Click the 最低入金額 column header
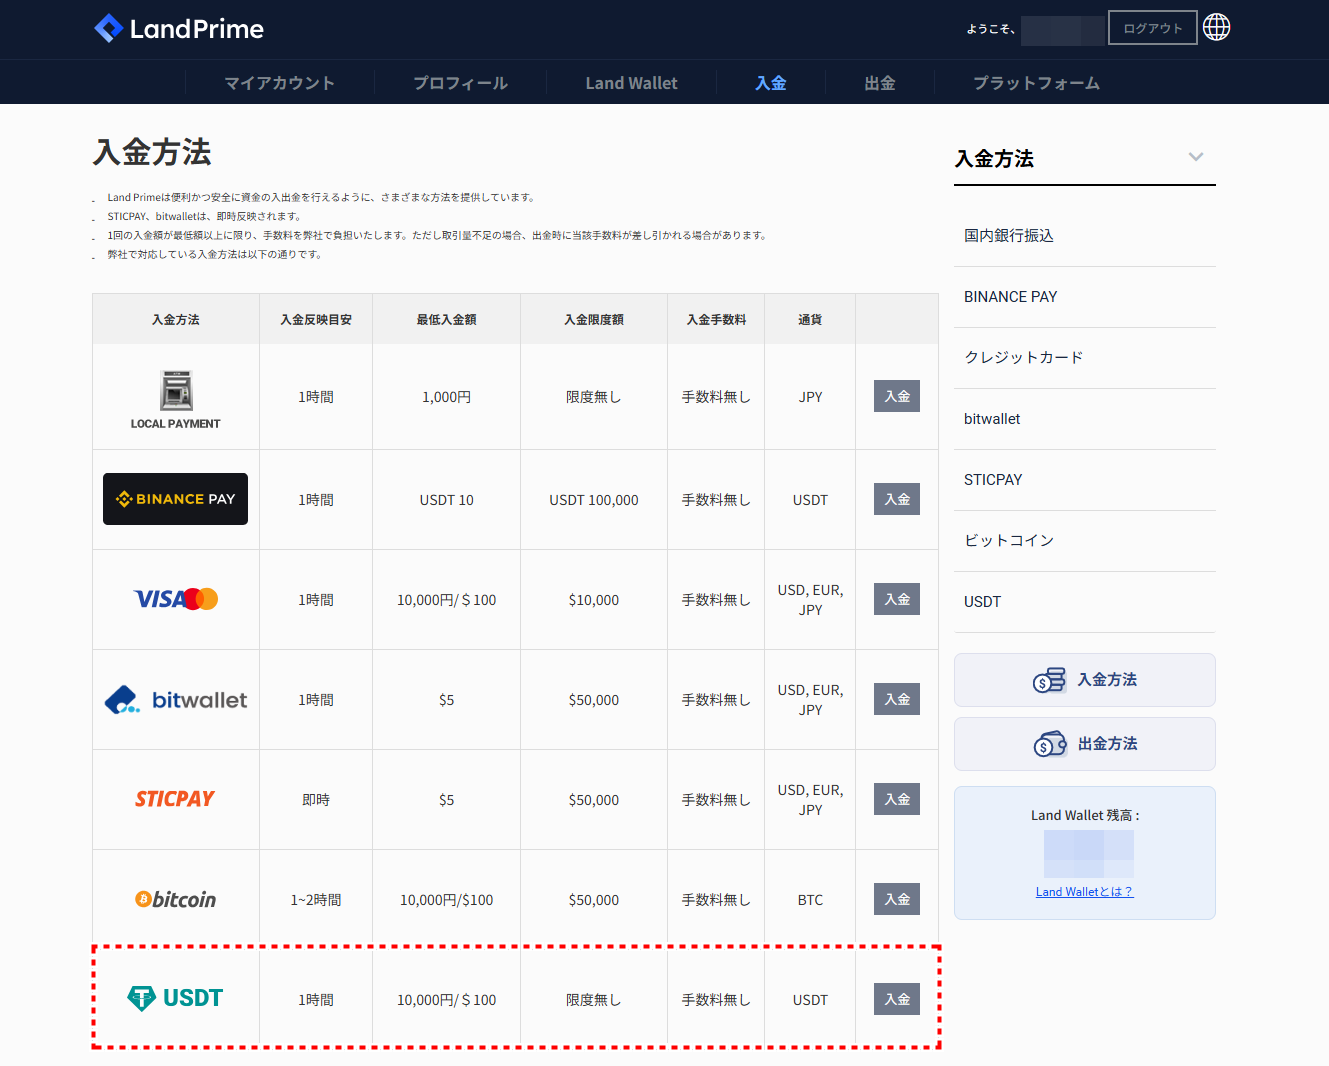Screen dimensions: 1329x1066 [x=447, y=320]
